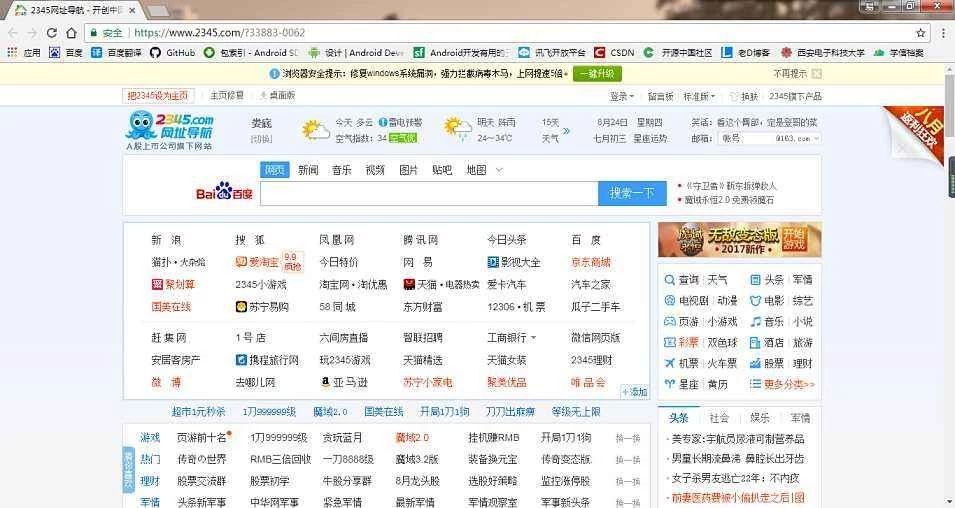Click tomorrow's rainy weather icon
This screenshot has width=955, height=508.
pyautogui.click(x=457, y=130)
